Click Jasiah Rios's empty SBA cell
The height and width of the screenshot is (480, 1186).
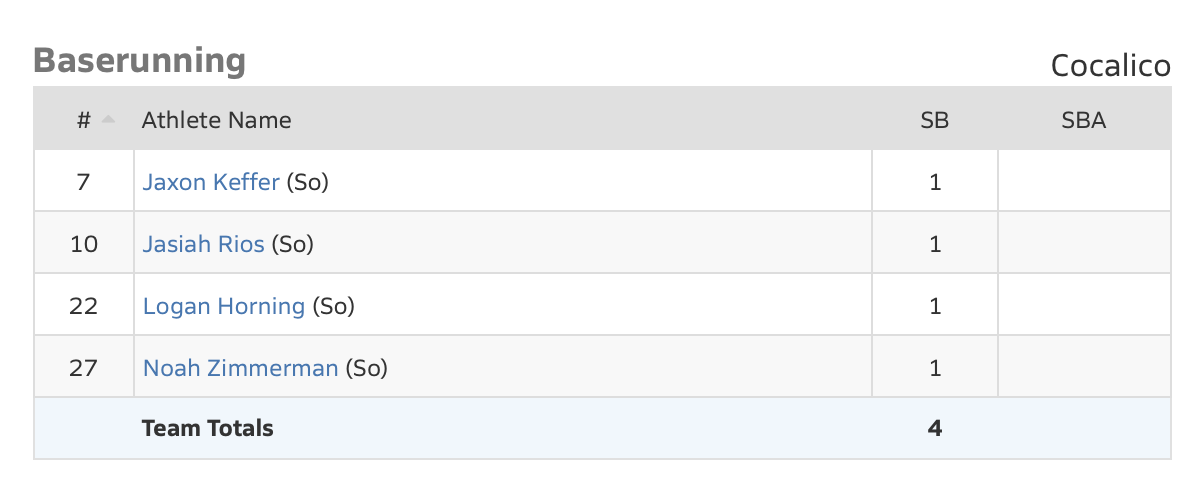[x=1083, y=244]
